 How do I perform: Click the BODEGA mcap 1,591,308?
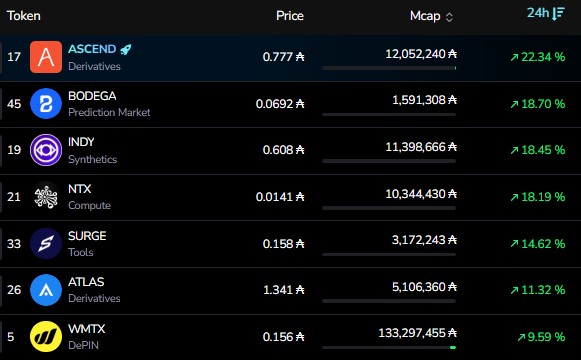(x=425, y=100)
